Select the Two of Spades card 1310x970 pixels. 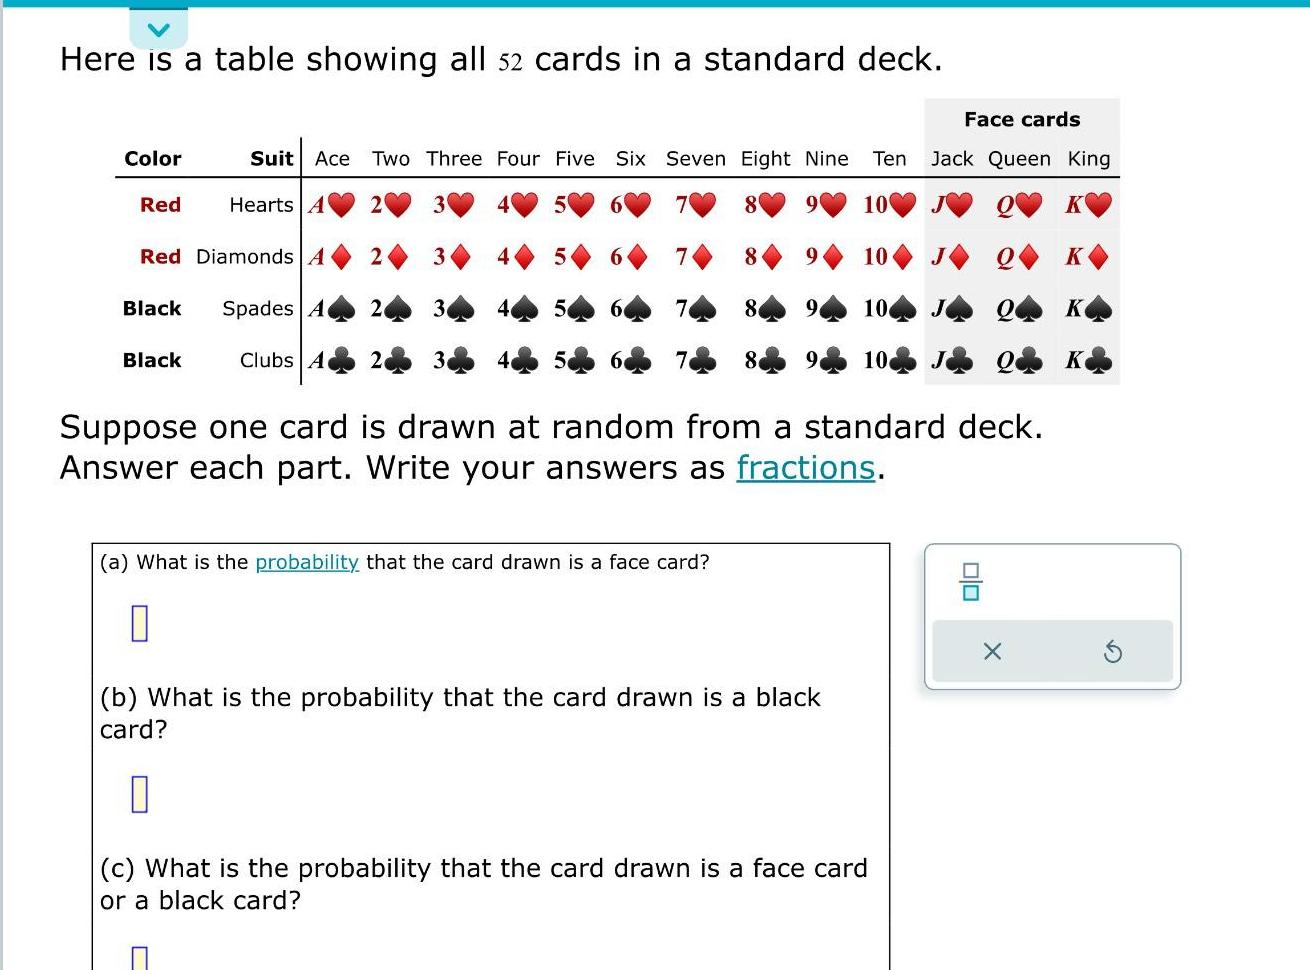pos(391,309)
